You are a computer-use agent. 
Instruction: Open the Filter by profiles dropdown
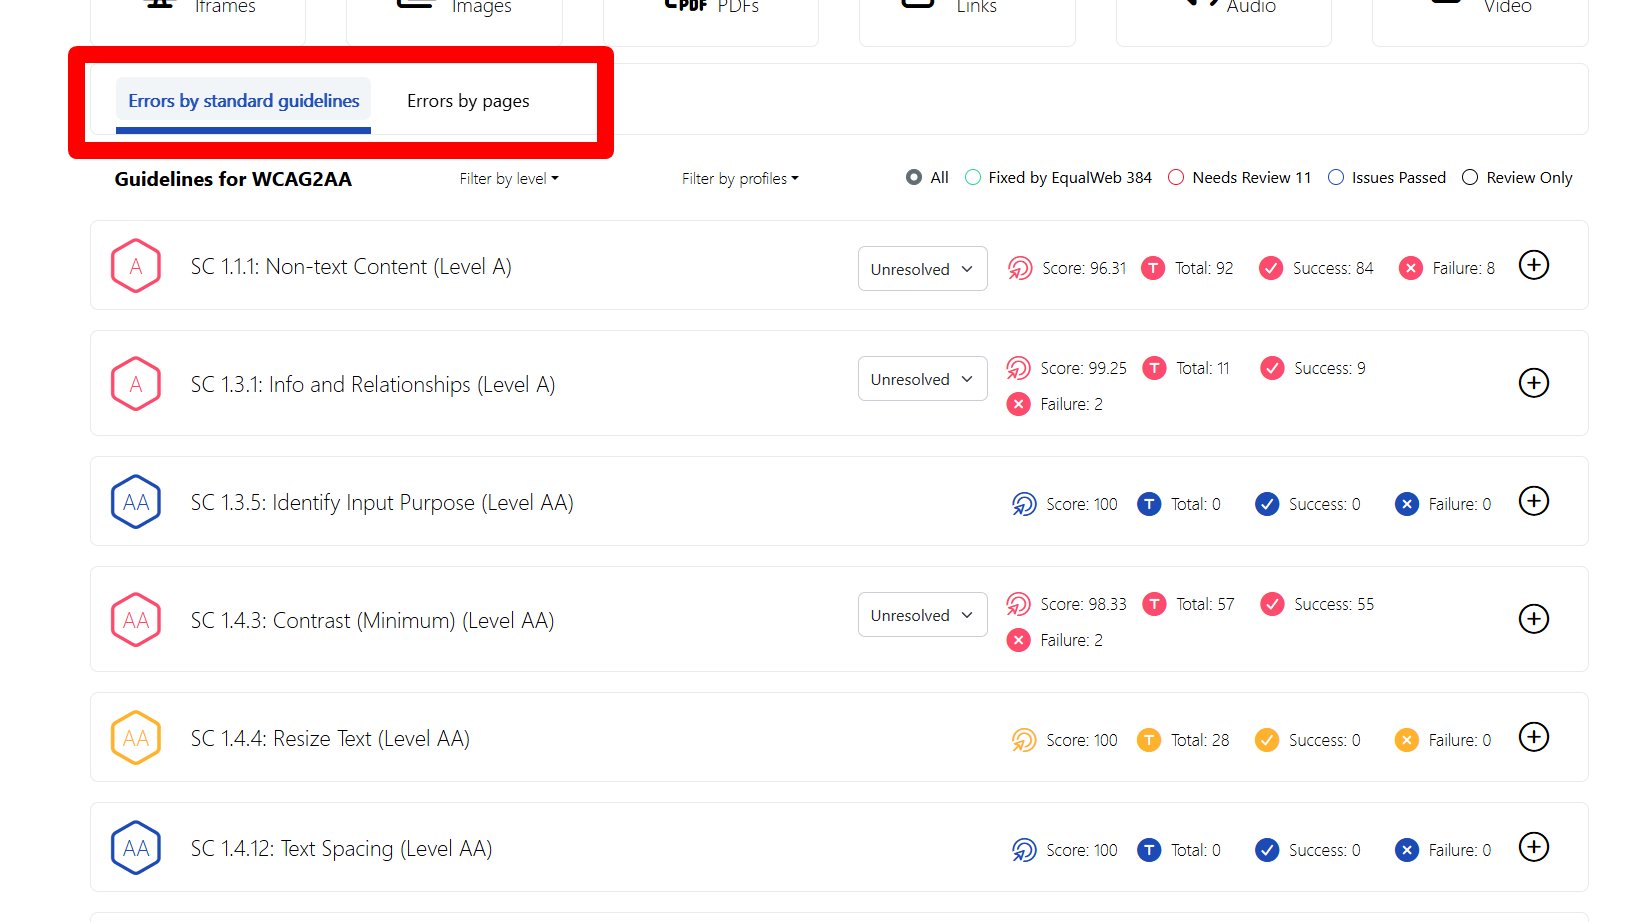point(740,179)
